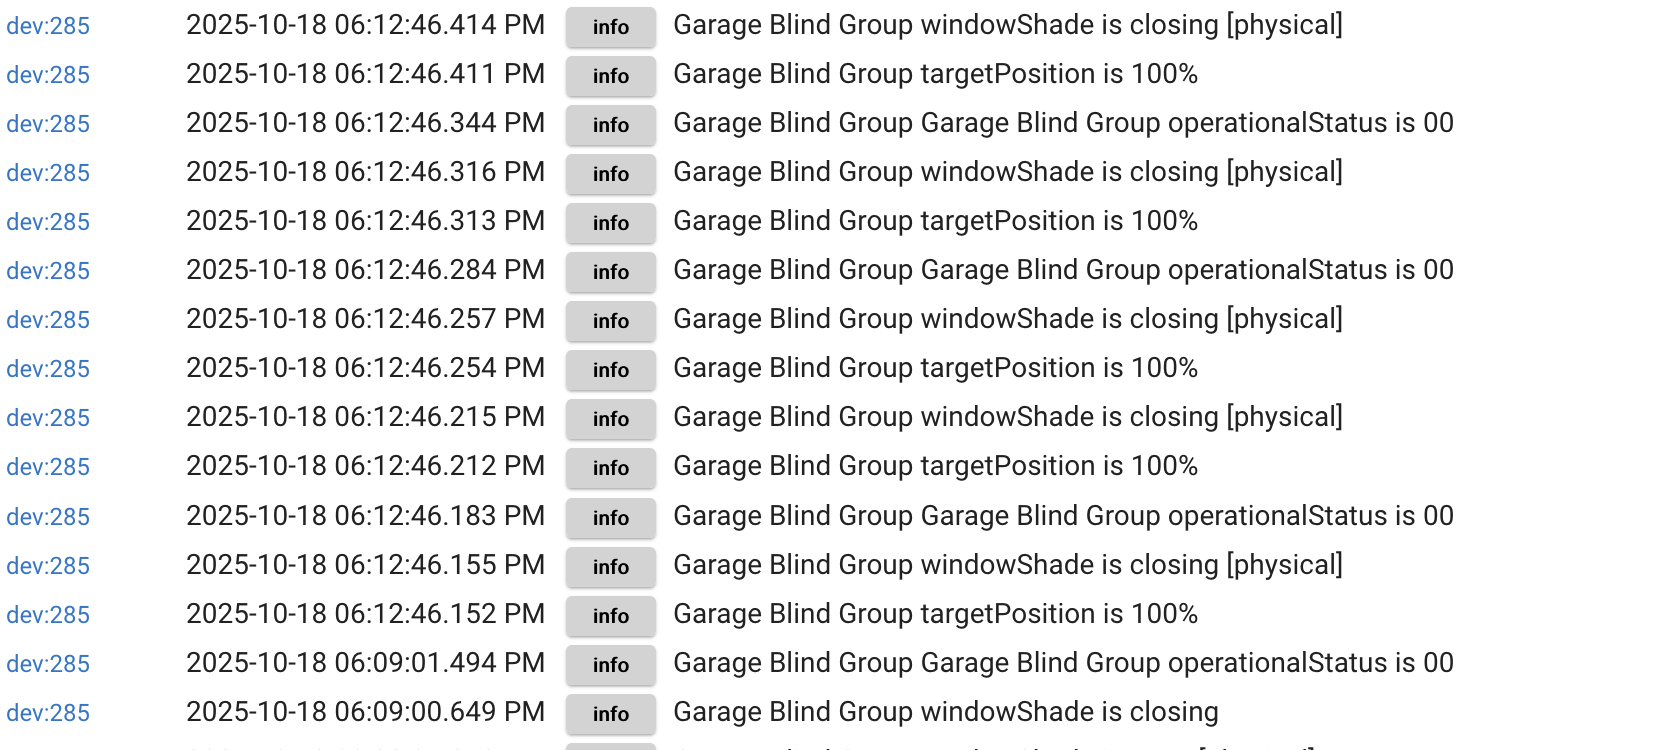Click info badge on the 06:12:46.414 log row
The height and width of the screenshot is (750, 1674).
click(x=610, y=27)
